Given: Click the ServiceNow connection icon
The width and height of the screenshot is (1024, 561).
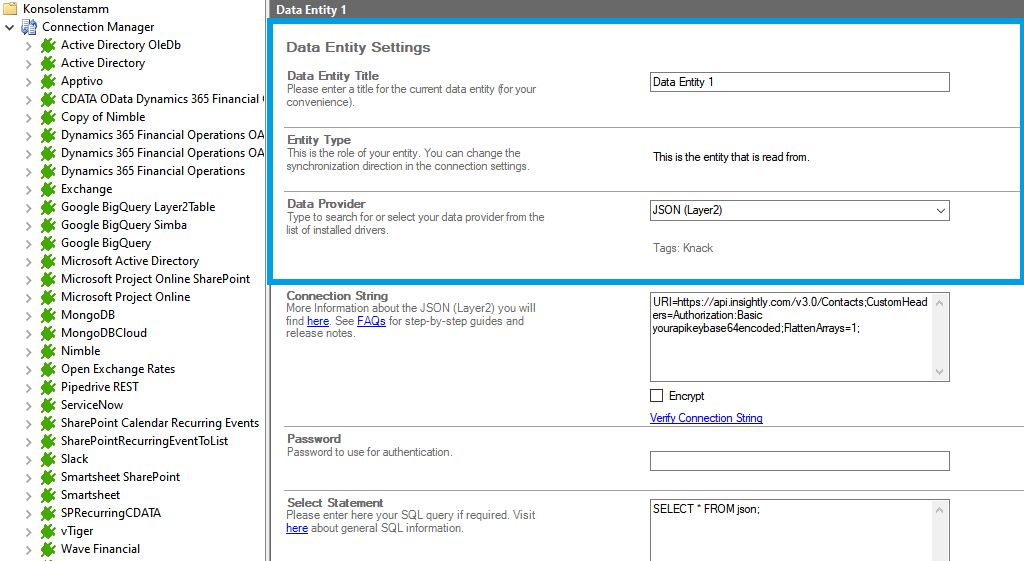Looking at the screenshot, I should [x=48, y=405].
